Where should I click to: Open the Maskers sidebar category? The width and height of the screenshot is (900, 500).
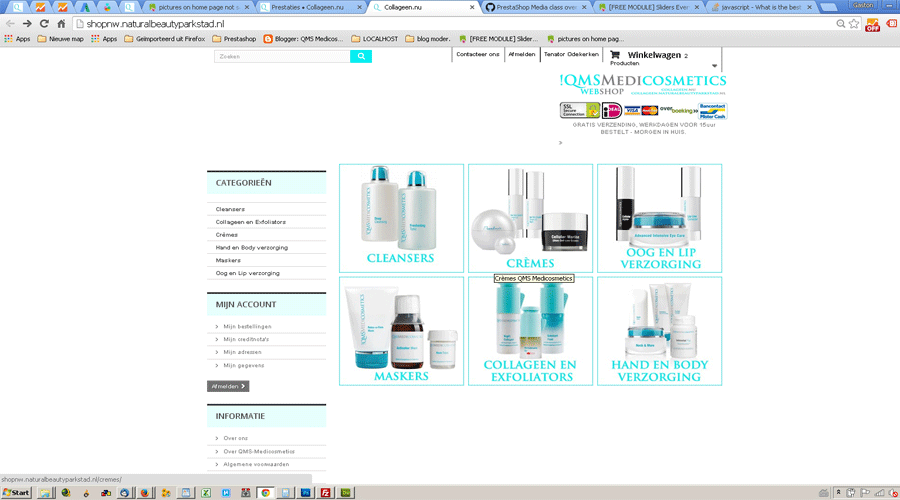point(228,260)
